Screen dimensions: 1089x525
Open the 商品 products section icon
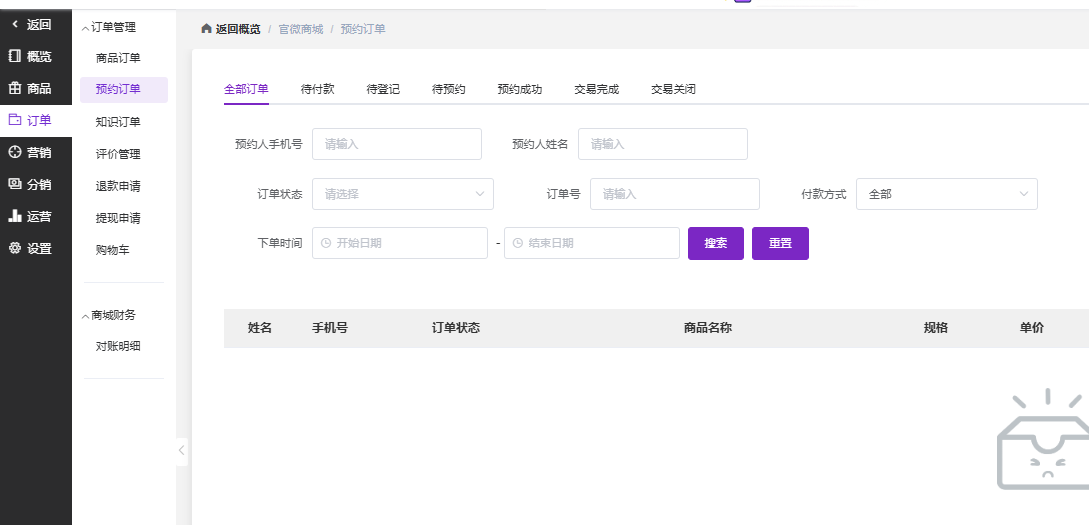tap(14, 88)
